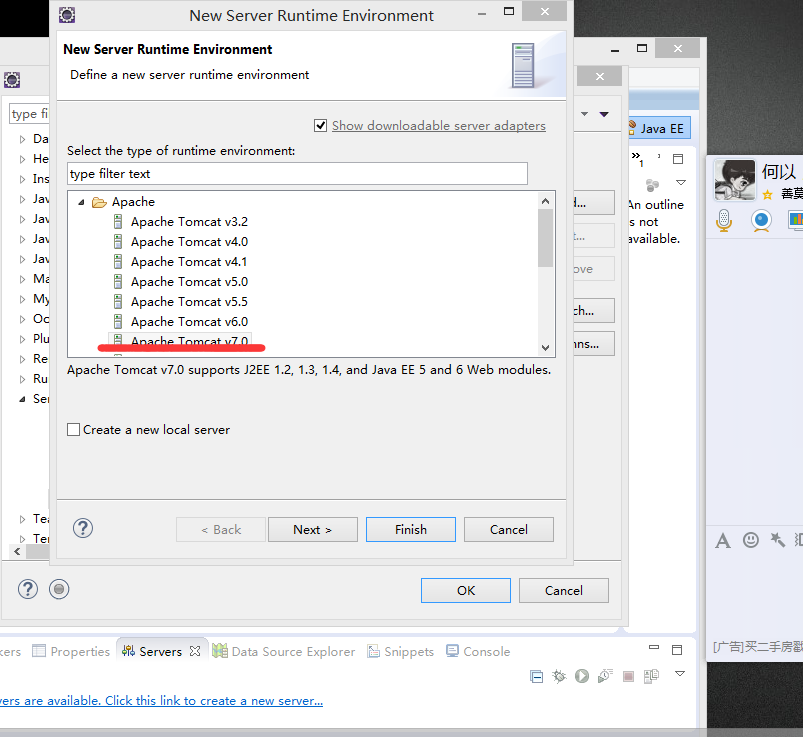Screen dimensions: 803x737
Task: Expand the Da preferences tree node
Action: tap(22, 139)
